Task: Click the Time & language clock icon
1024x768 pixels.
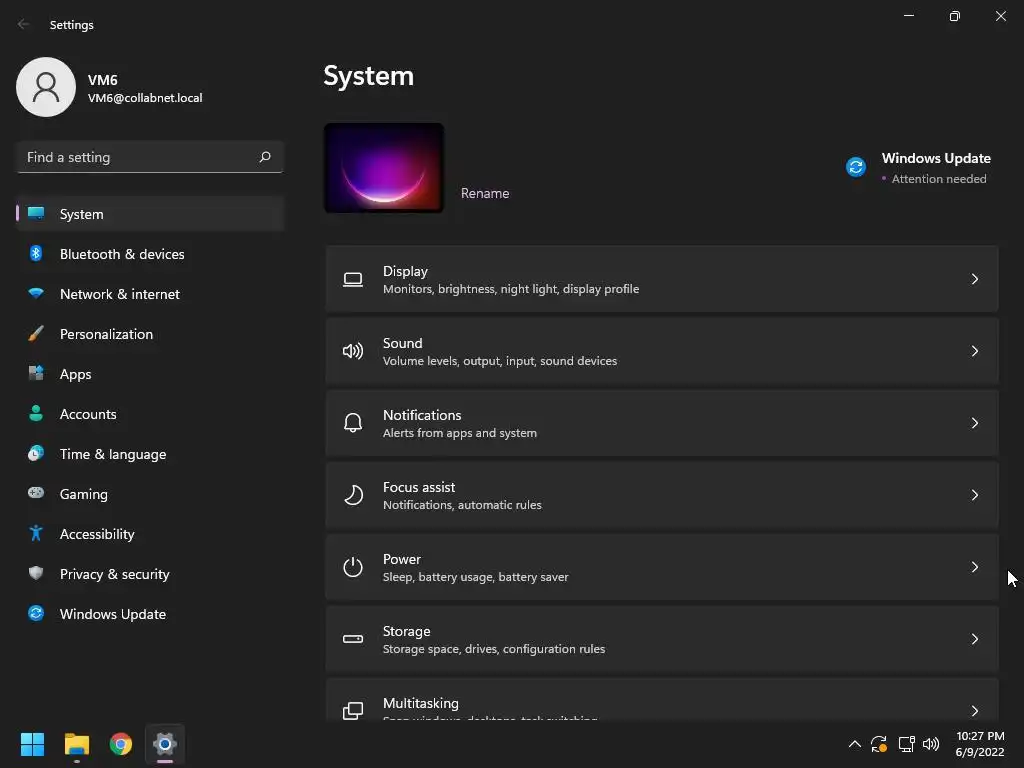Action: click(x=36, y=453)
